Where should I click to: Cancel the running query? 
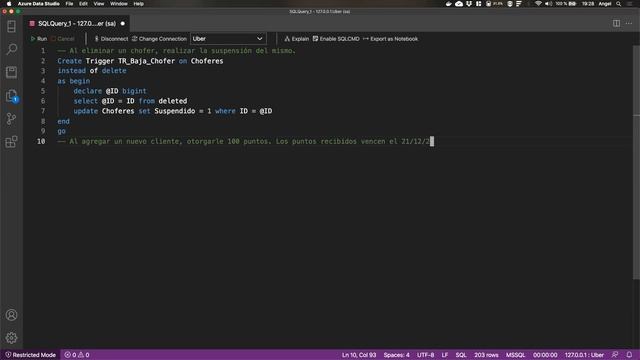click(x=63, y=39)
